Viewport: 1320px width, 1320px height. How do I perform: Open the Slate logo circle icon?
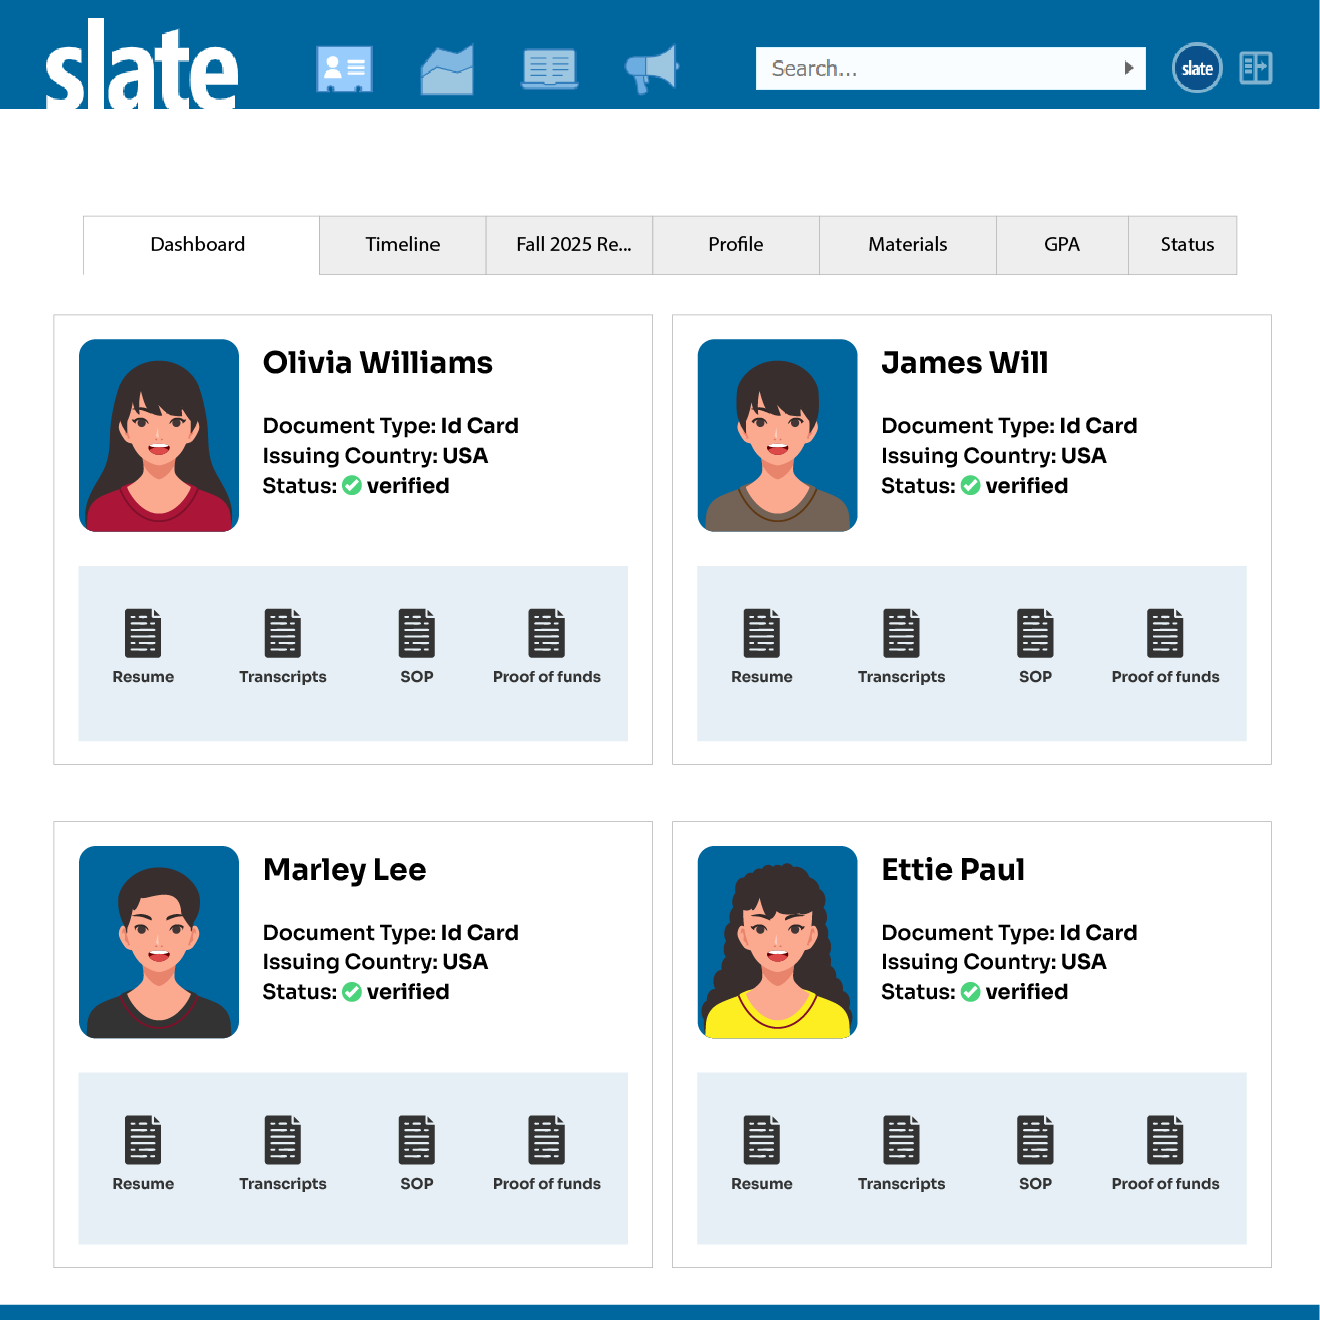(x=1196, y=68)
